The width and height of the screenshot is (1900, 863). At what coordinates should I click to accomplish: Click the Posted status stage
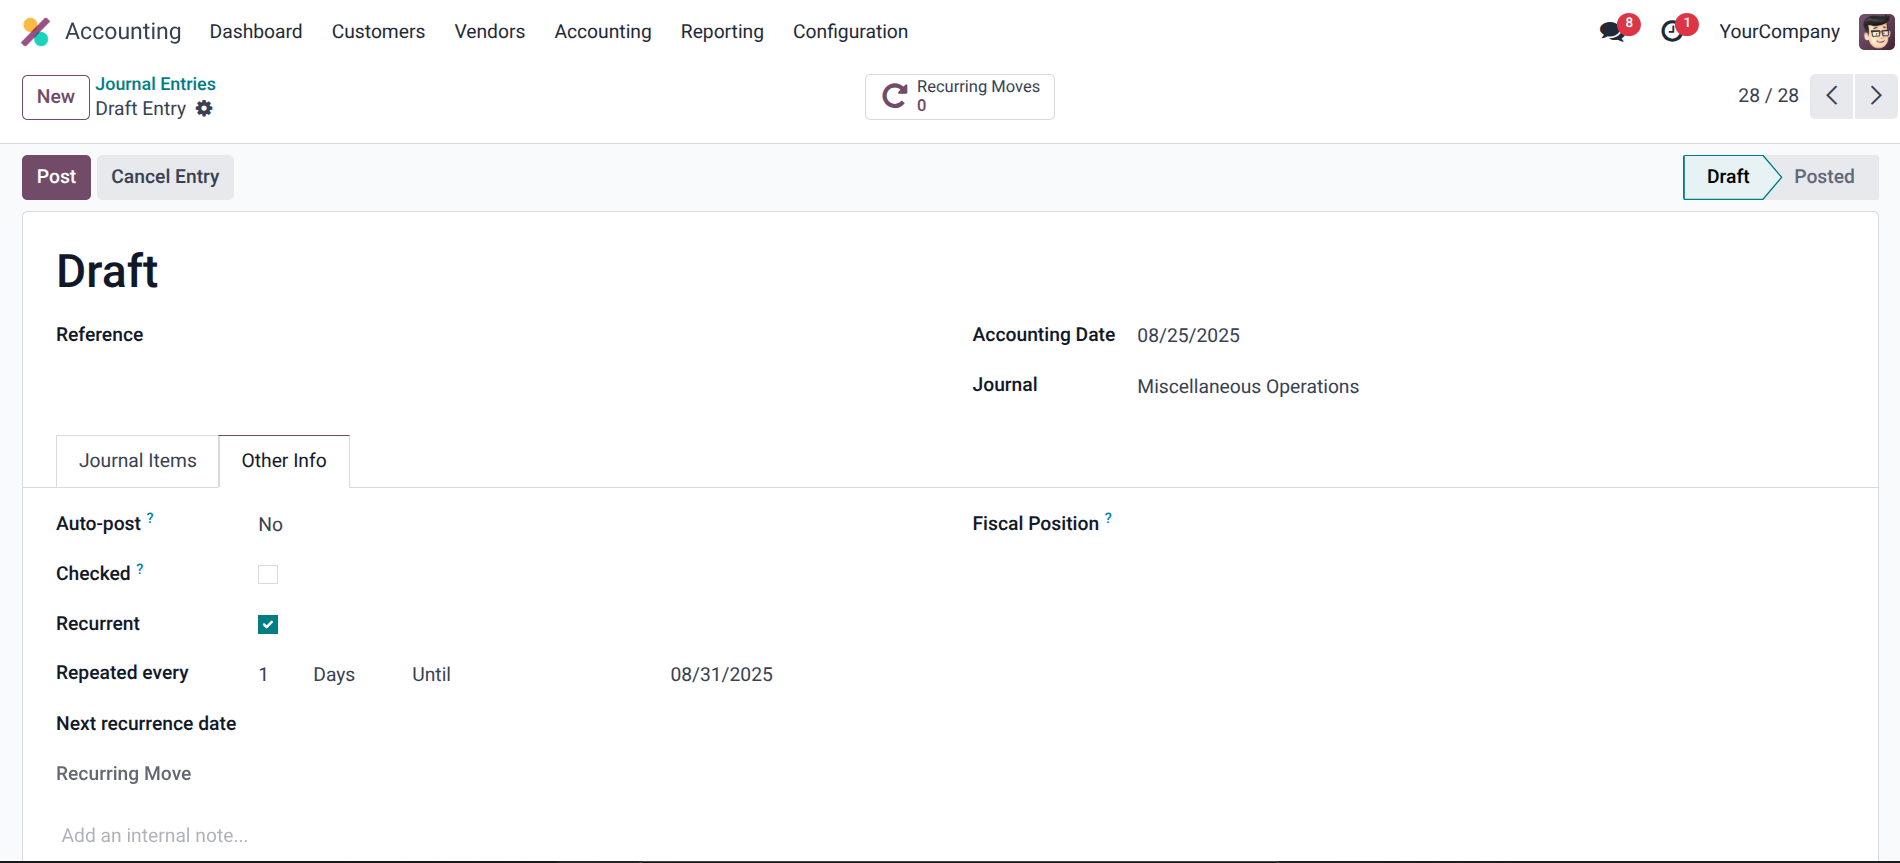(x=1823, y=177)
